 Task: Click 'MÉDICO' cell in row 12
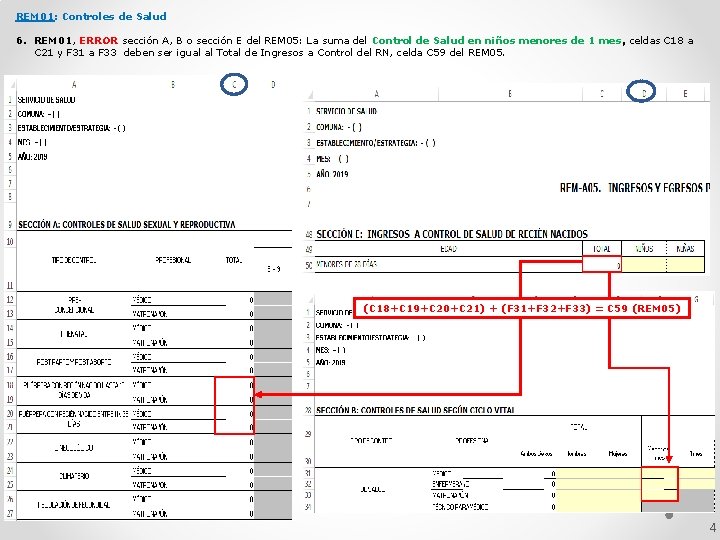click(141, 300)
